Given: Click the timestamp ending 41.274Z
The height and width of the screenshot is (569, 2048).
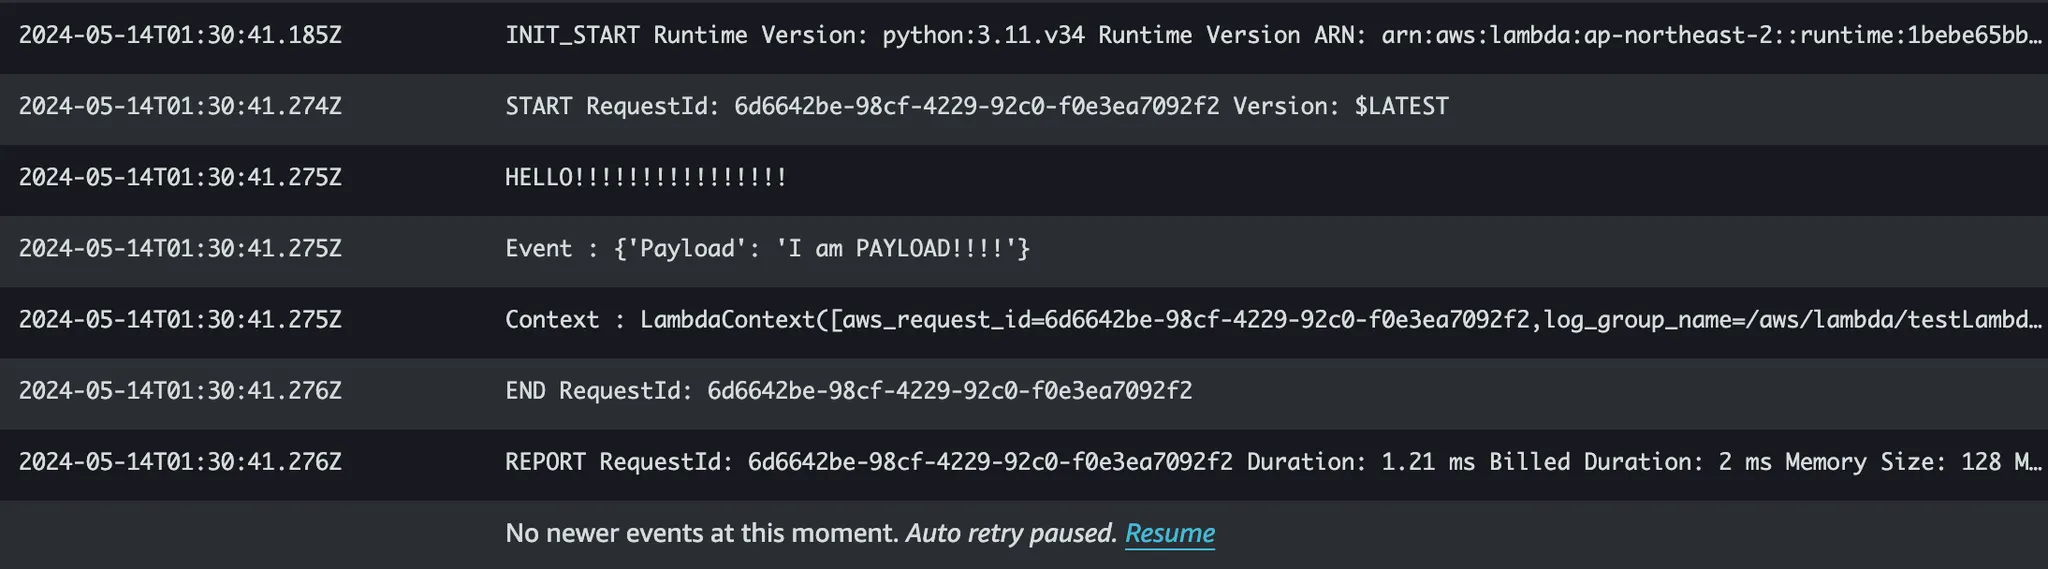Looking at the screenshot, I should pos(180,107).
